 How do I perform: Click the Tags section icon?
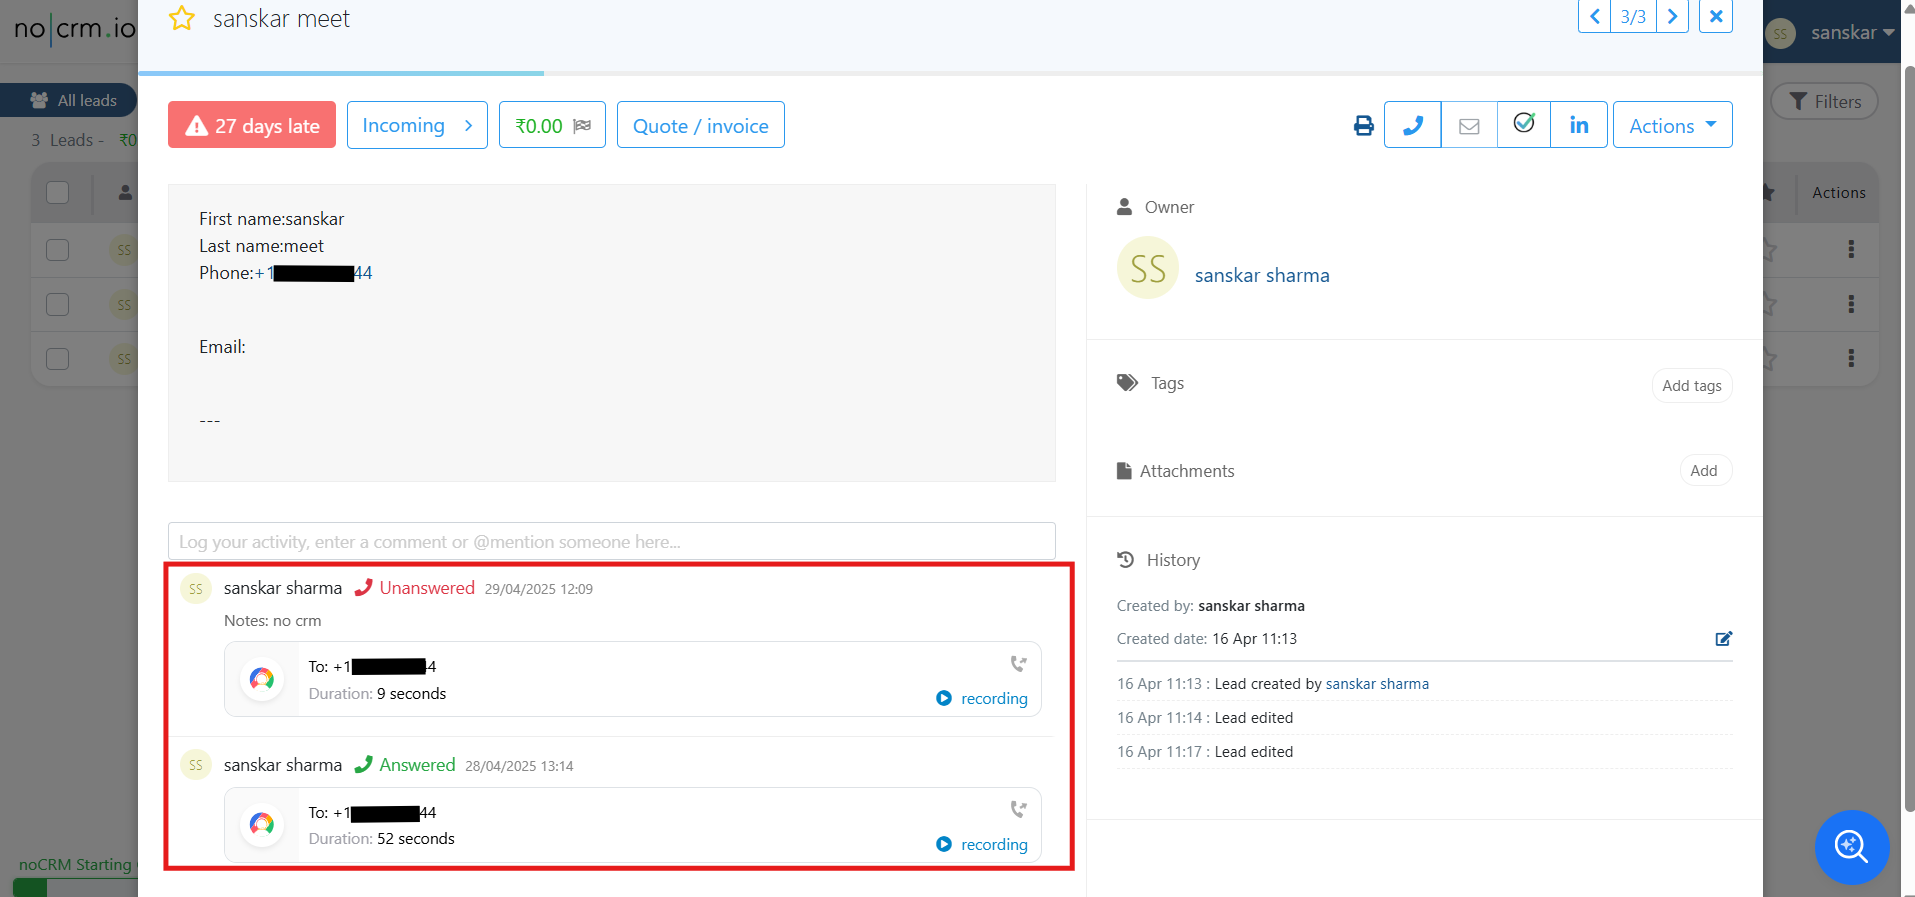[1127, 382]
